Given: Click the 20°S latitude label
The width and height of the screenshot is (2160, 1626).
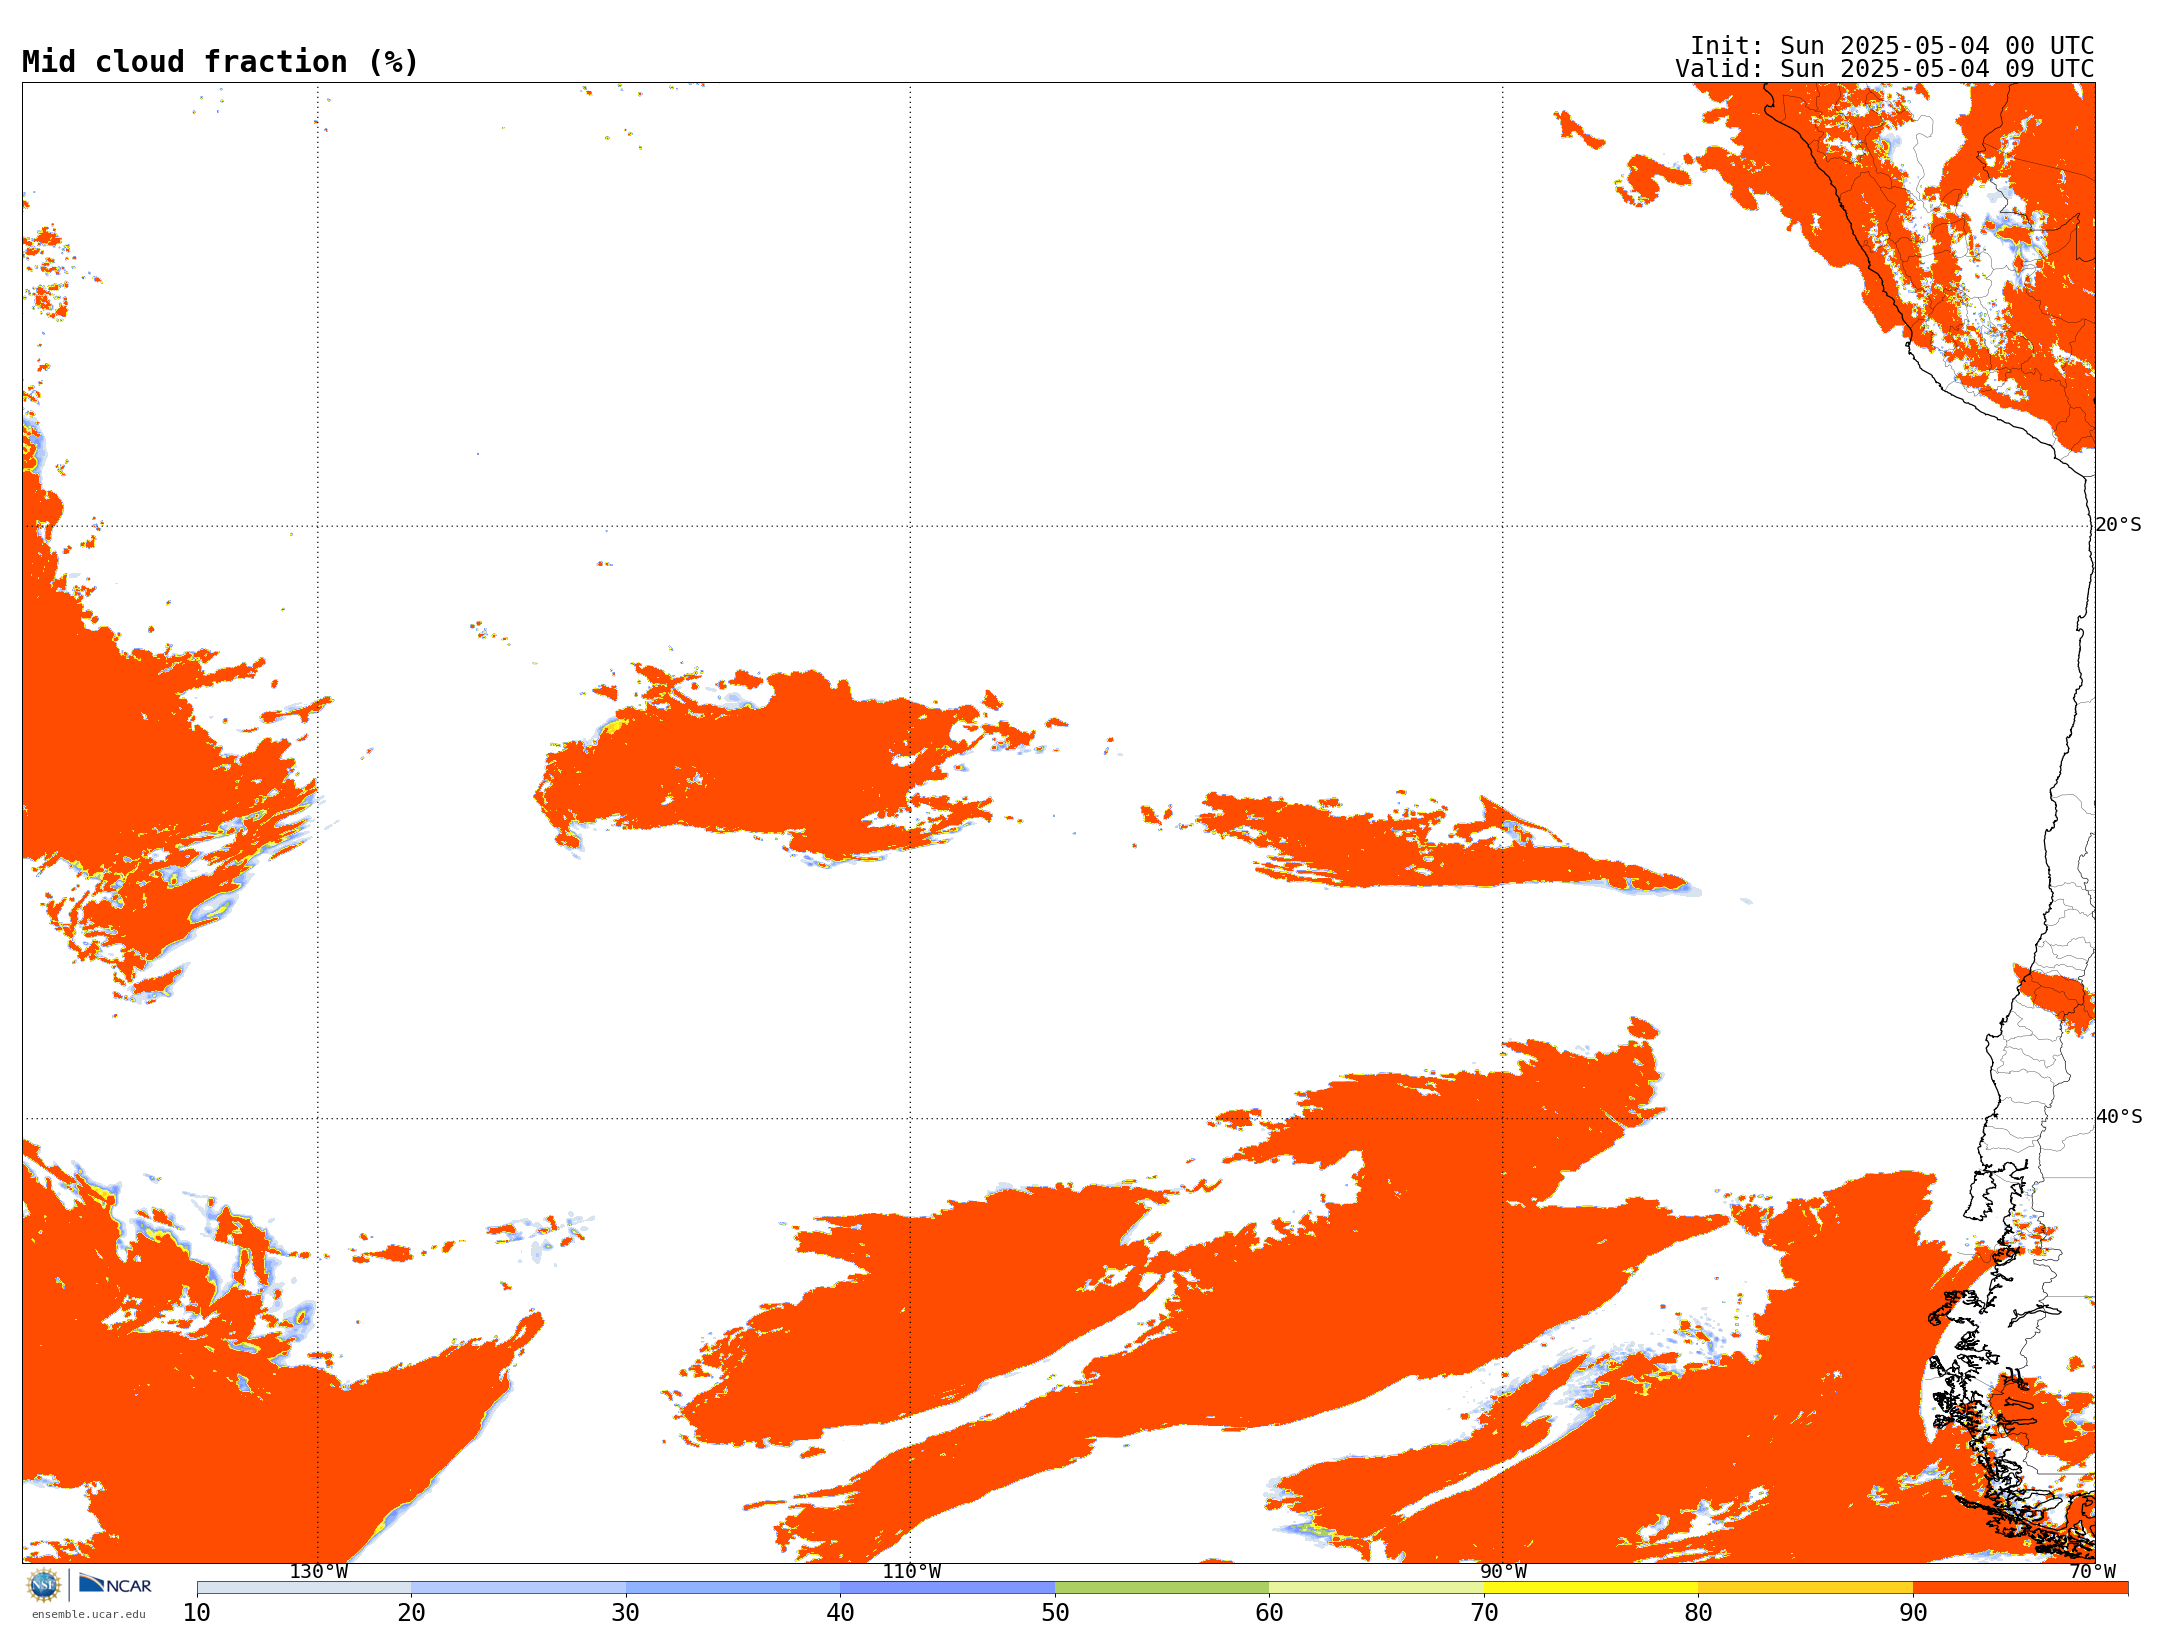Looking at the screenshot, I should pos(2118,525).
